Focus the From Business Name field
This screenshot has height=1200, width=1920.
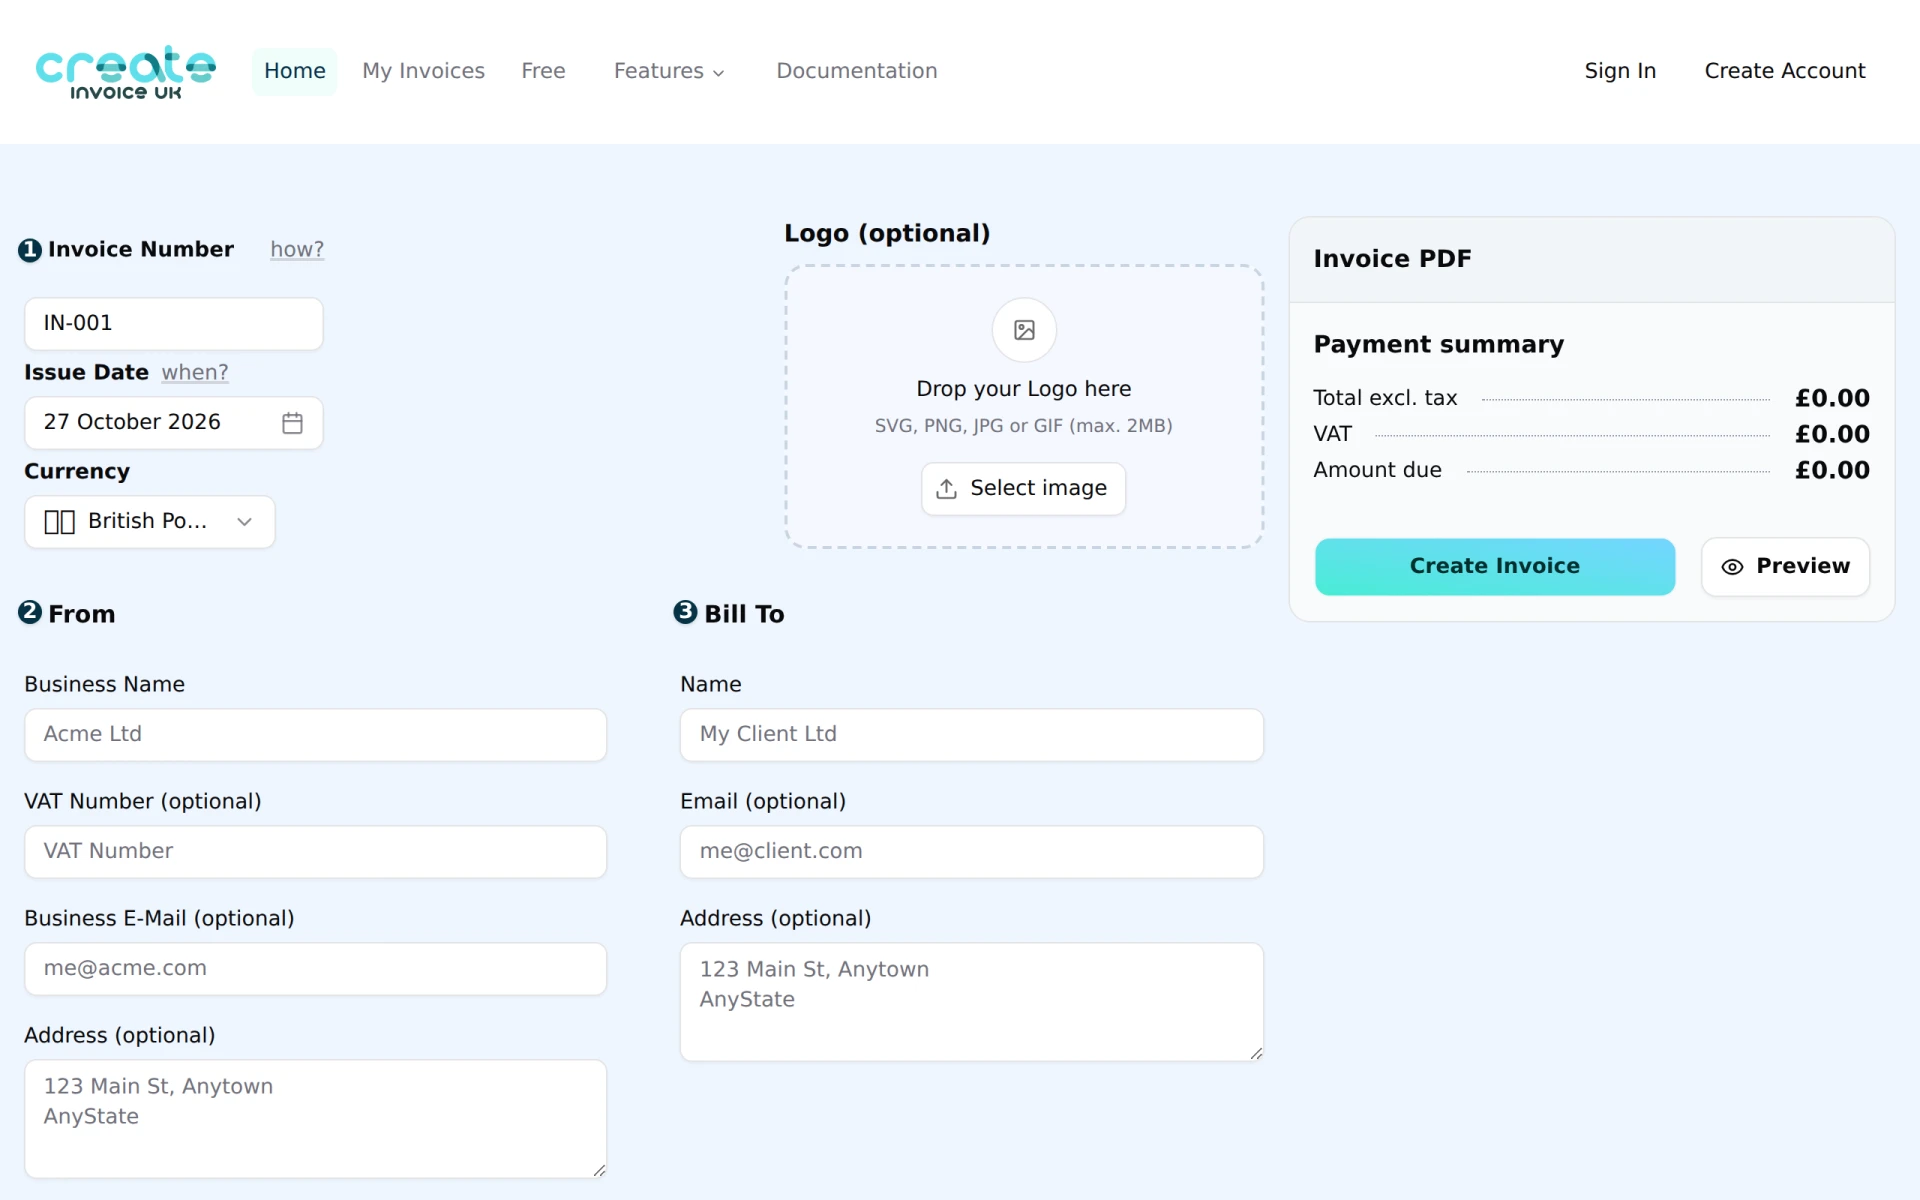316,735
